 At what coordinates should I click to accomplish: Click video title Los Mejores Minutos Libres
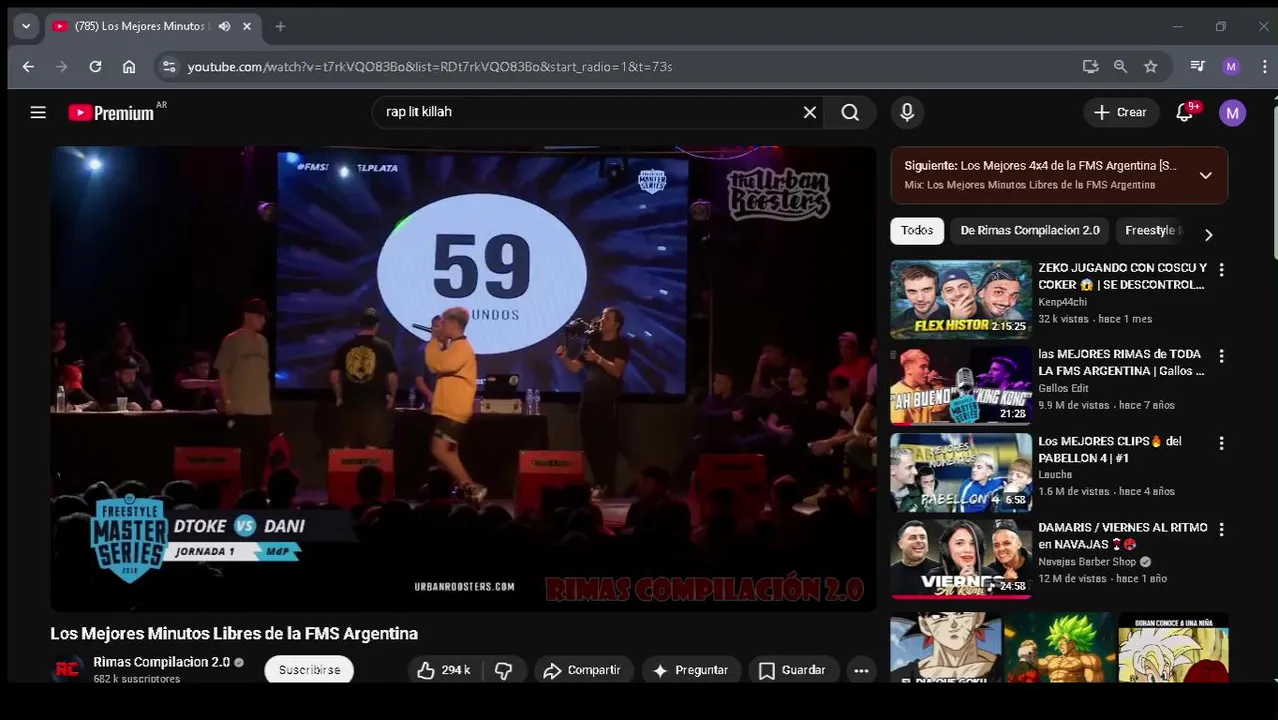pyautogui.click(x=234, y=633)
